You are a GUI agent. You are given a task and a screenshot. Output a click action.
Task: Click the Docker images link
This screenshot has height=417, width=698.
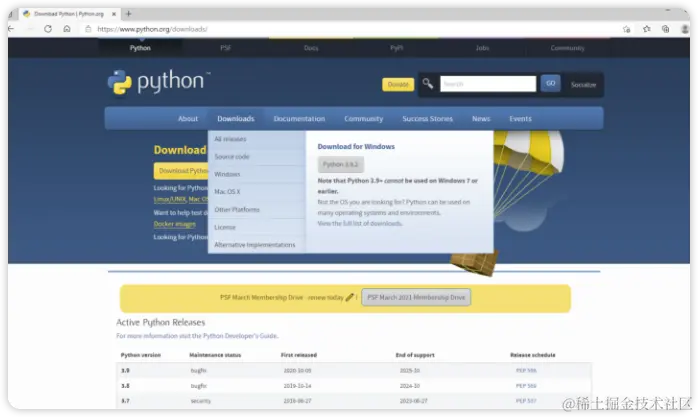(x=174, y=224)
